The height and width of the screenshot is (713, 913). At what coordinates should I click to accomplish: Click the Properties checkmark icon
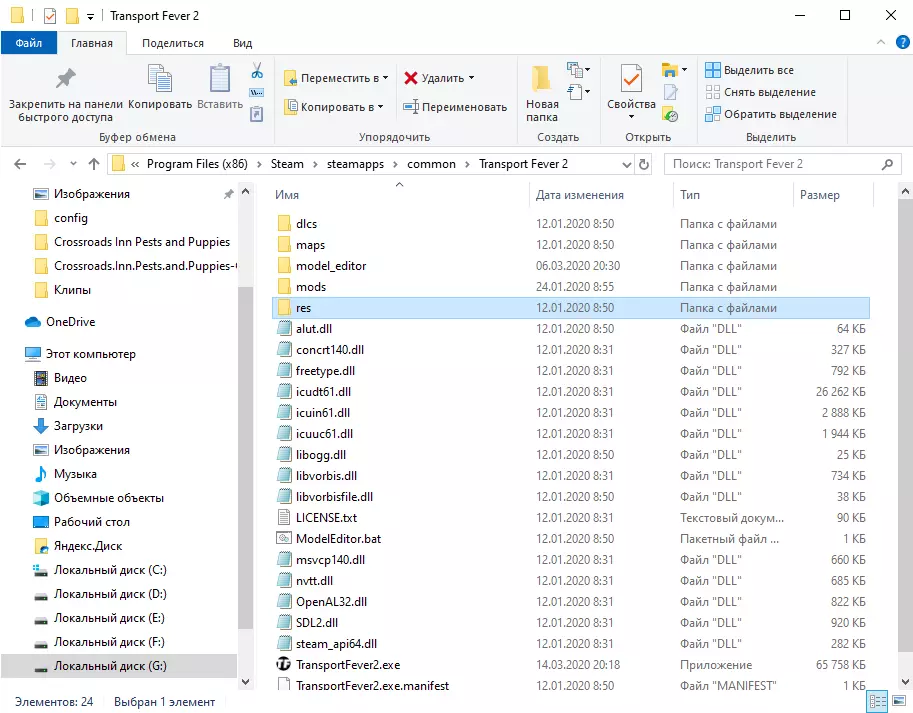[x=631, y=78]
